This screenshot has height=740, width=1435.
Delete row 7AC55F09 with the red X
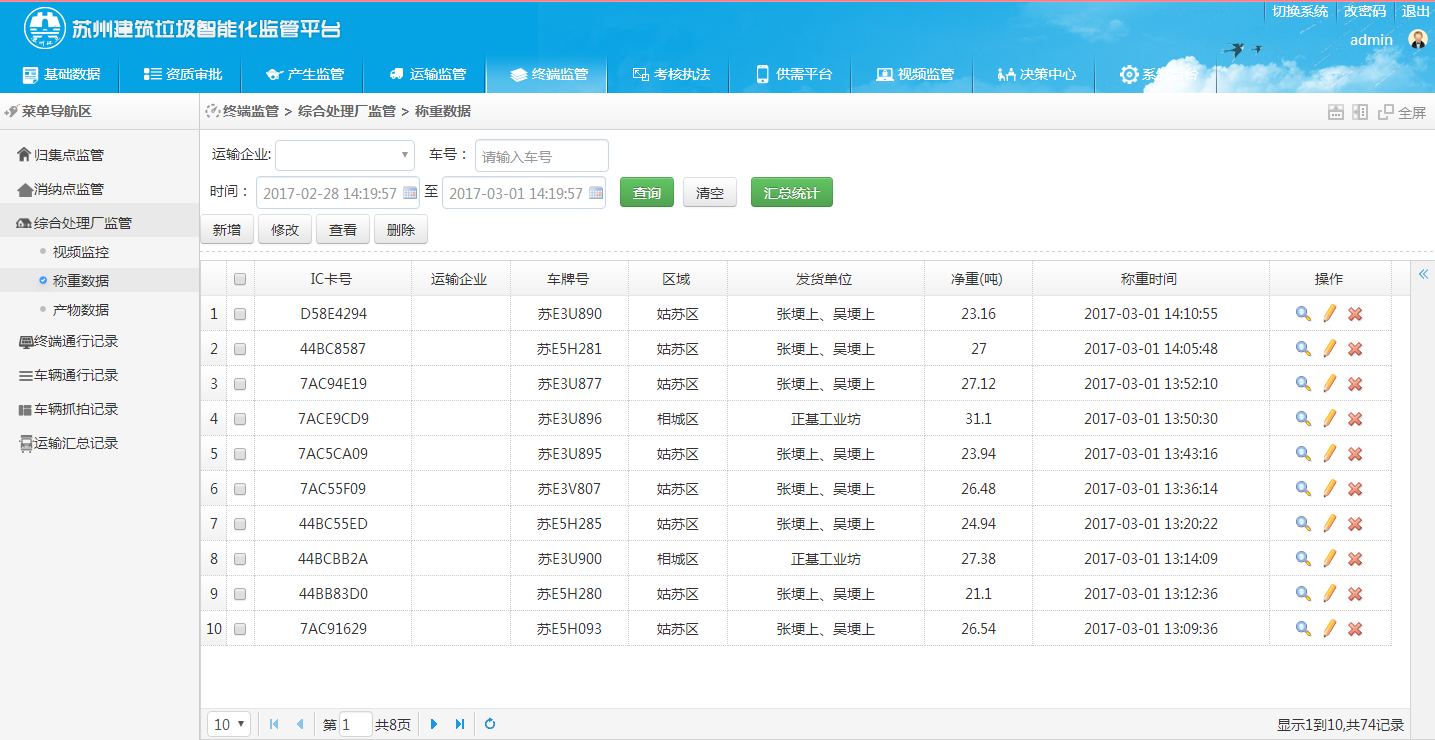[x=1355, y=489]
